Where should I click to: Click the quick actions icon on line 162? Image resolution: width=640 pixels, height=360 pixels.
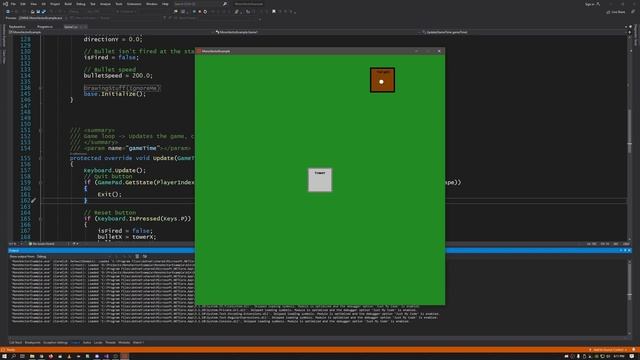click(x=33, y=200)
